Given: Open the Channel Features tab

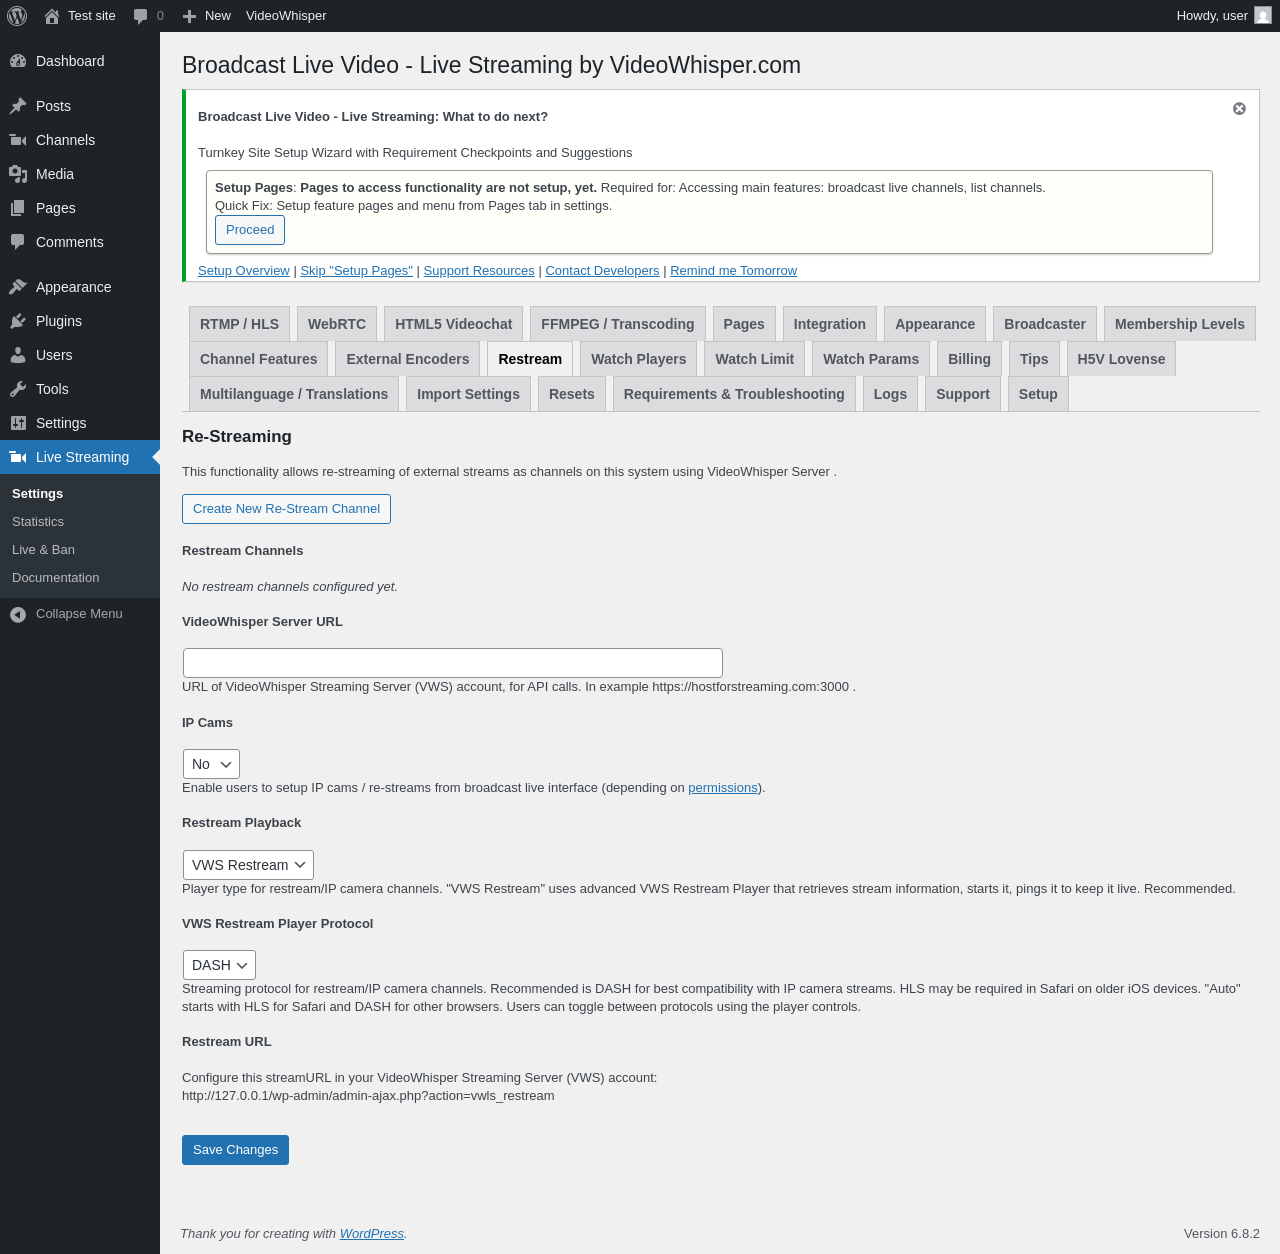Looking at the screenshot, I should pos(258,359).
